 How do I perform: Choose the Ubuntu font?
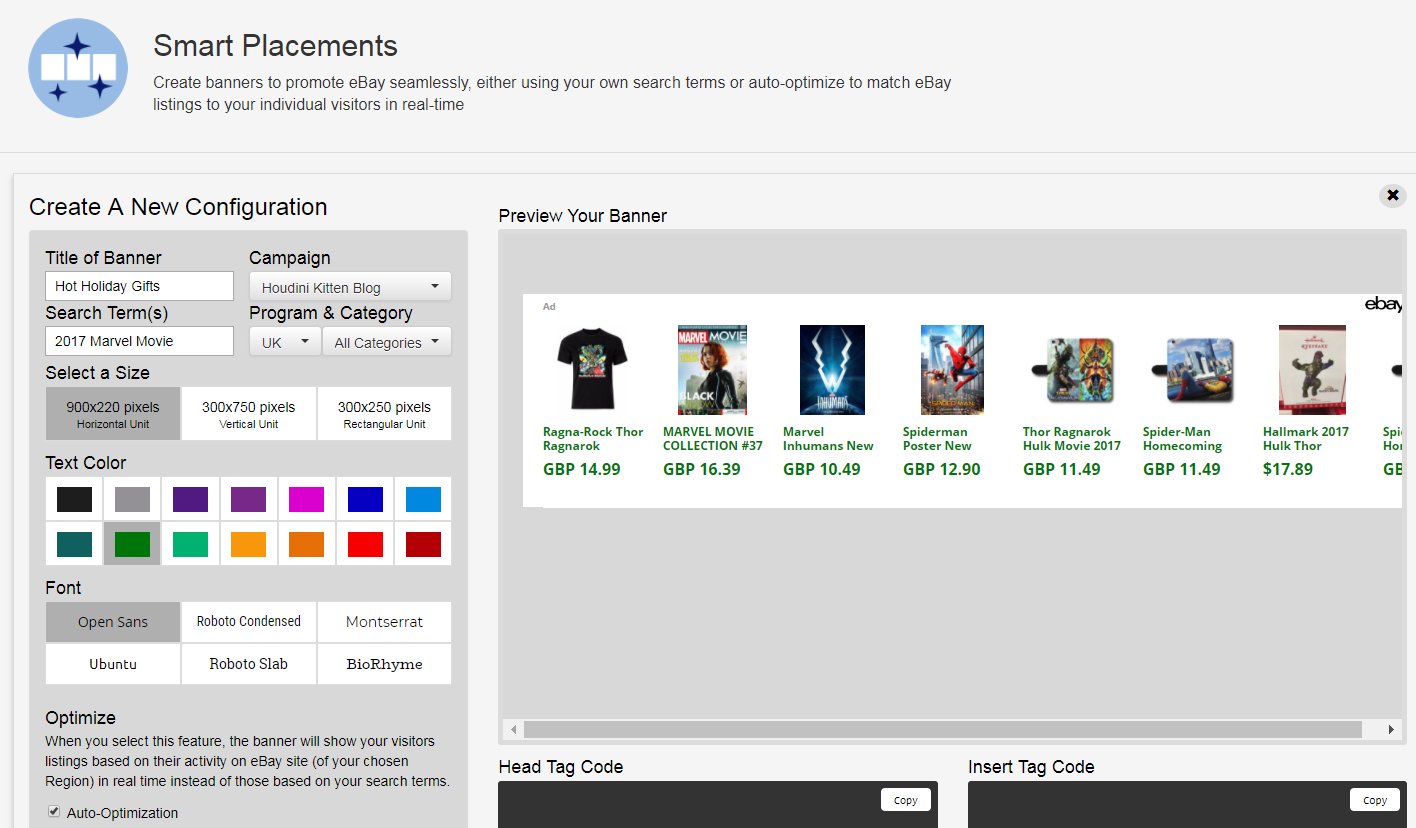[113, 664]
